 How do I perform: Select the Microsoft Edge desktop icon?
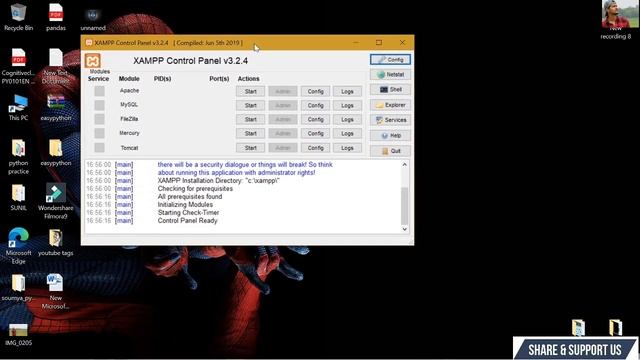click(x=18, y=247)
